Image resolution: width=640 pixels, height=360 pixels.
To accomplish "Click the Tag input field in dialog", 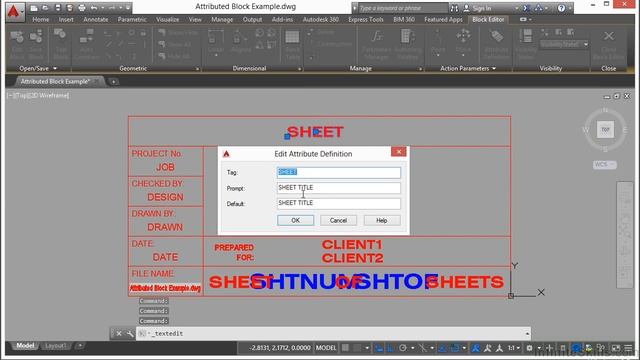I will [339, 172].
